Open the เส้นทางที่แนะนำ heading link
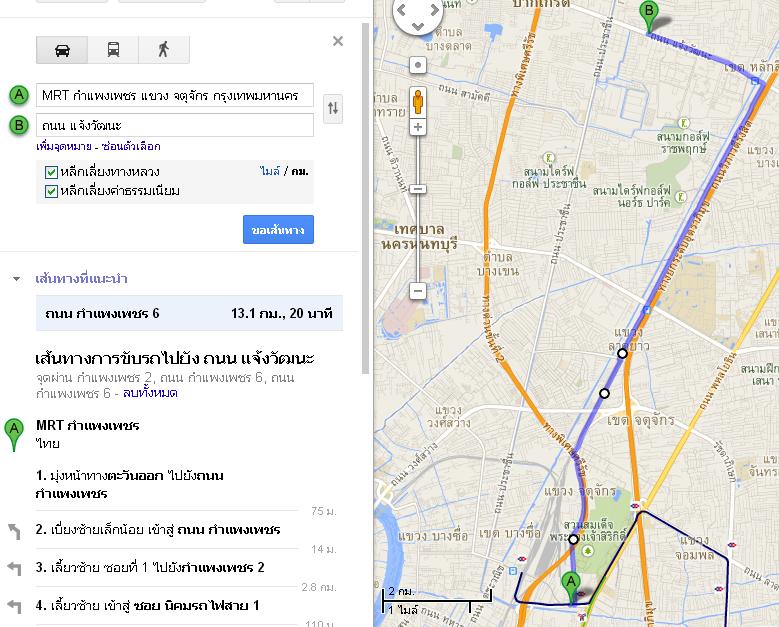Viewport: 779px width, 627px height. coord(81,278)
